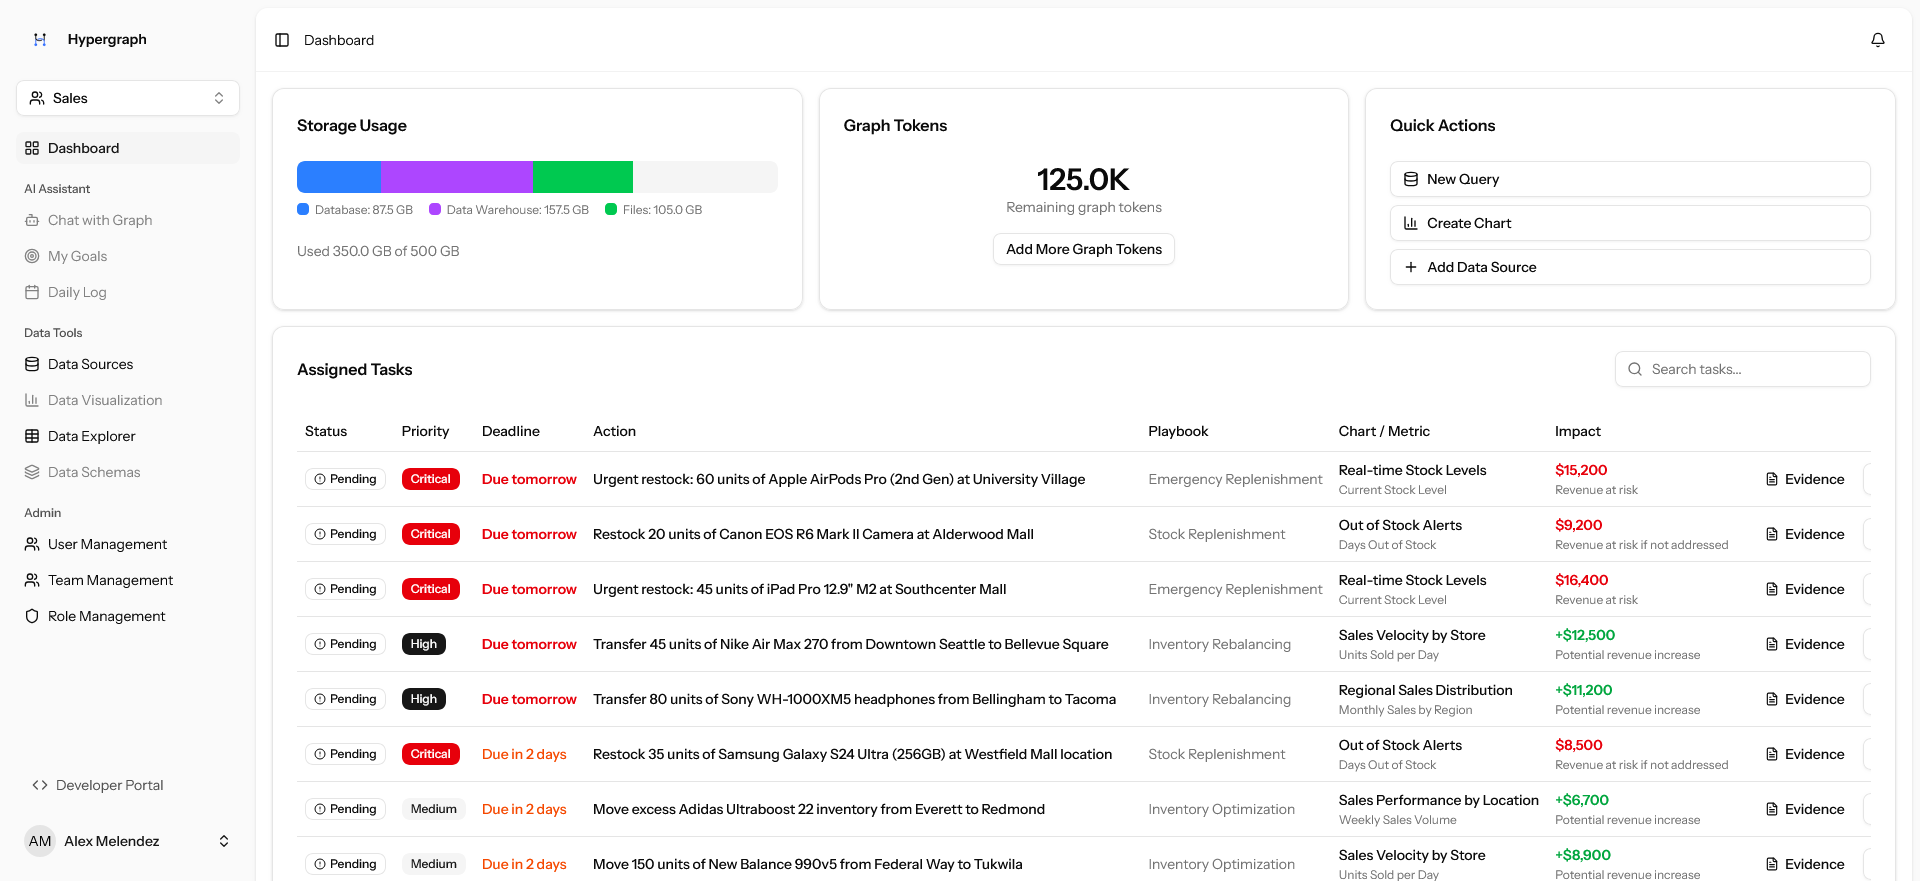Click the purple Data Warehouse storage segment

click(x=457, y=177)
